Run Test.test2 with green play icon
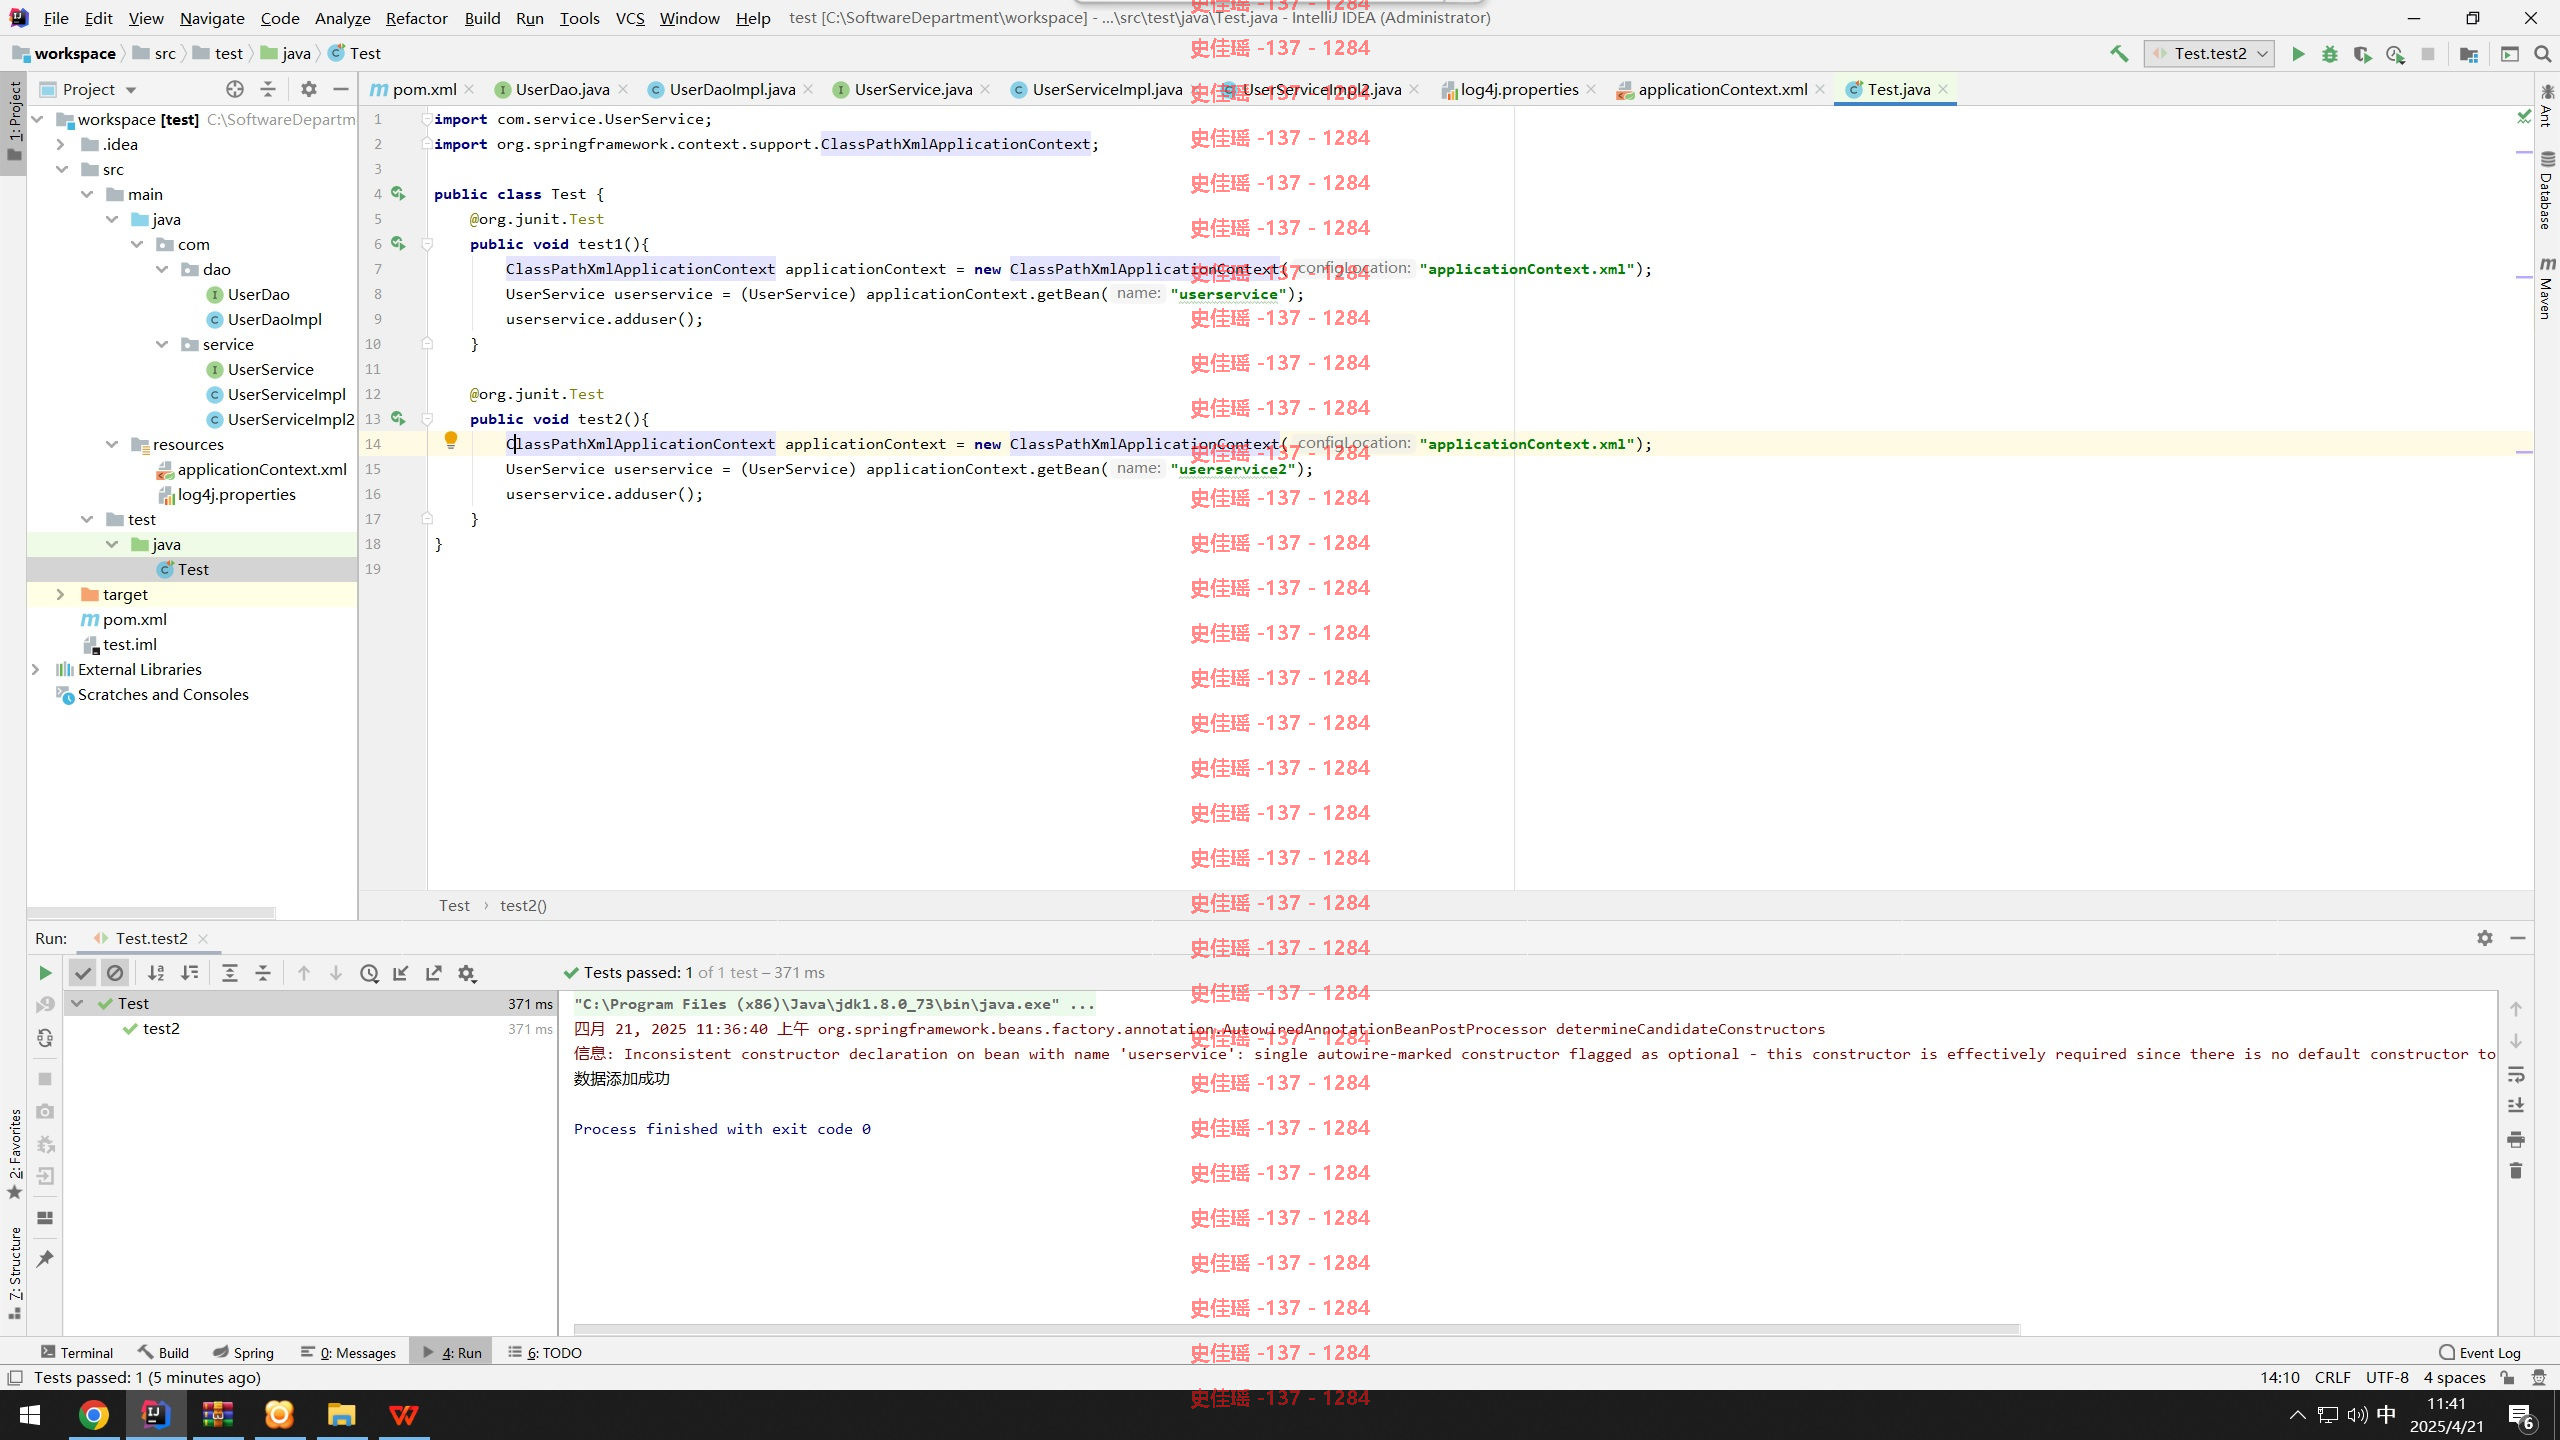The height and width of the screenshot is (1440, 2560). click(x=2298, y=54)
